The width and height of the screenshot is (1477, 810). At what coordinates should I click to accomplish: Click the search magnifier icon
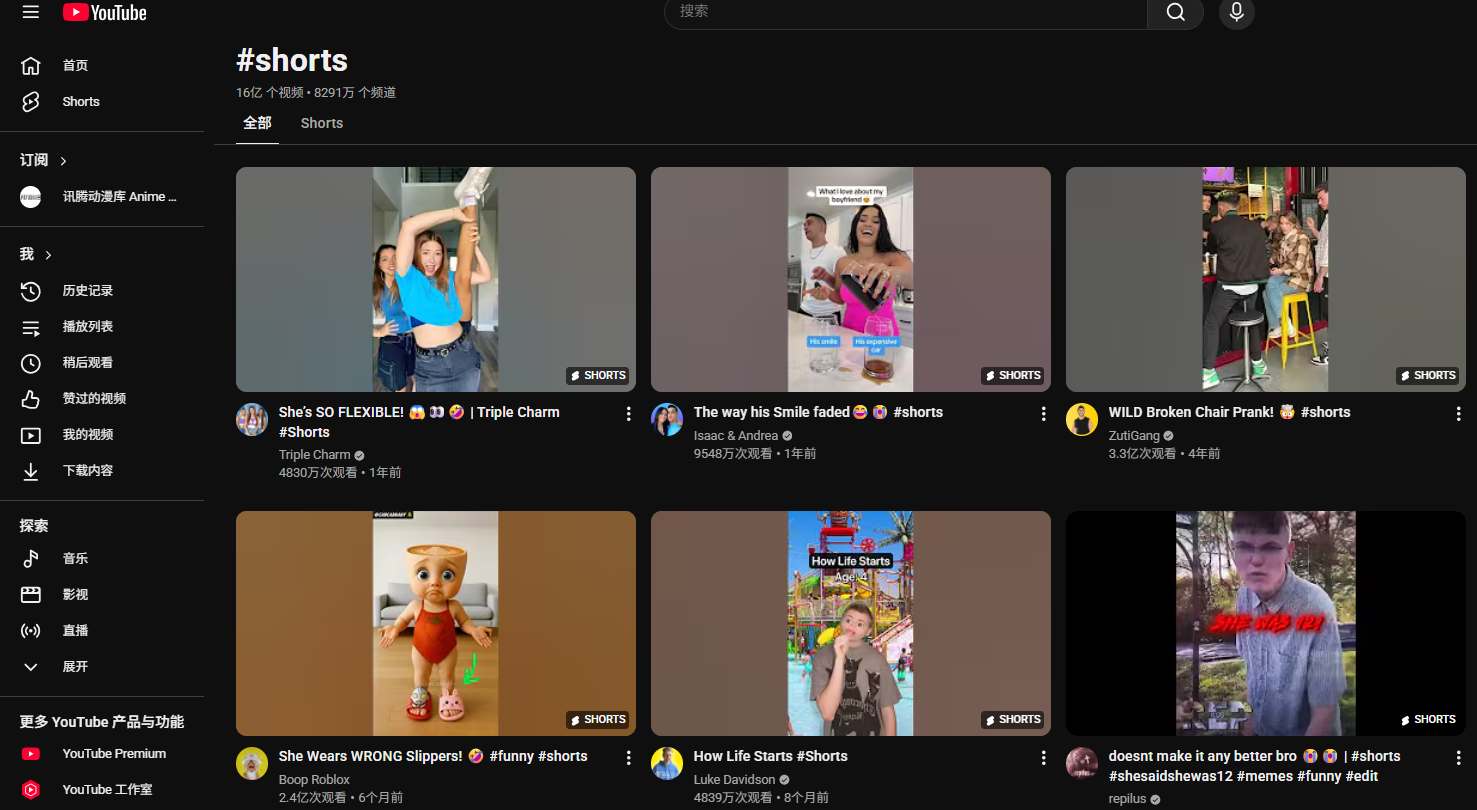point(1175,14)
